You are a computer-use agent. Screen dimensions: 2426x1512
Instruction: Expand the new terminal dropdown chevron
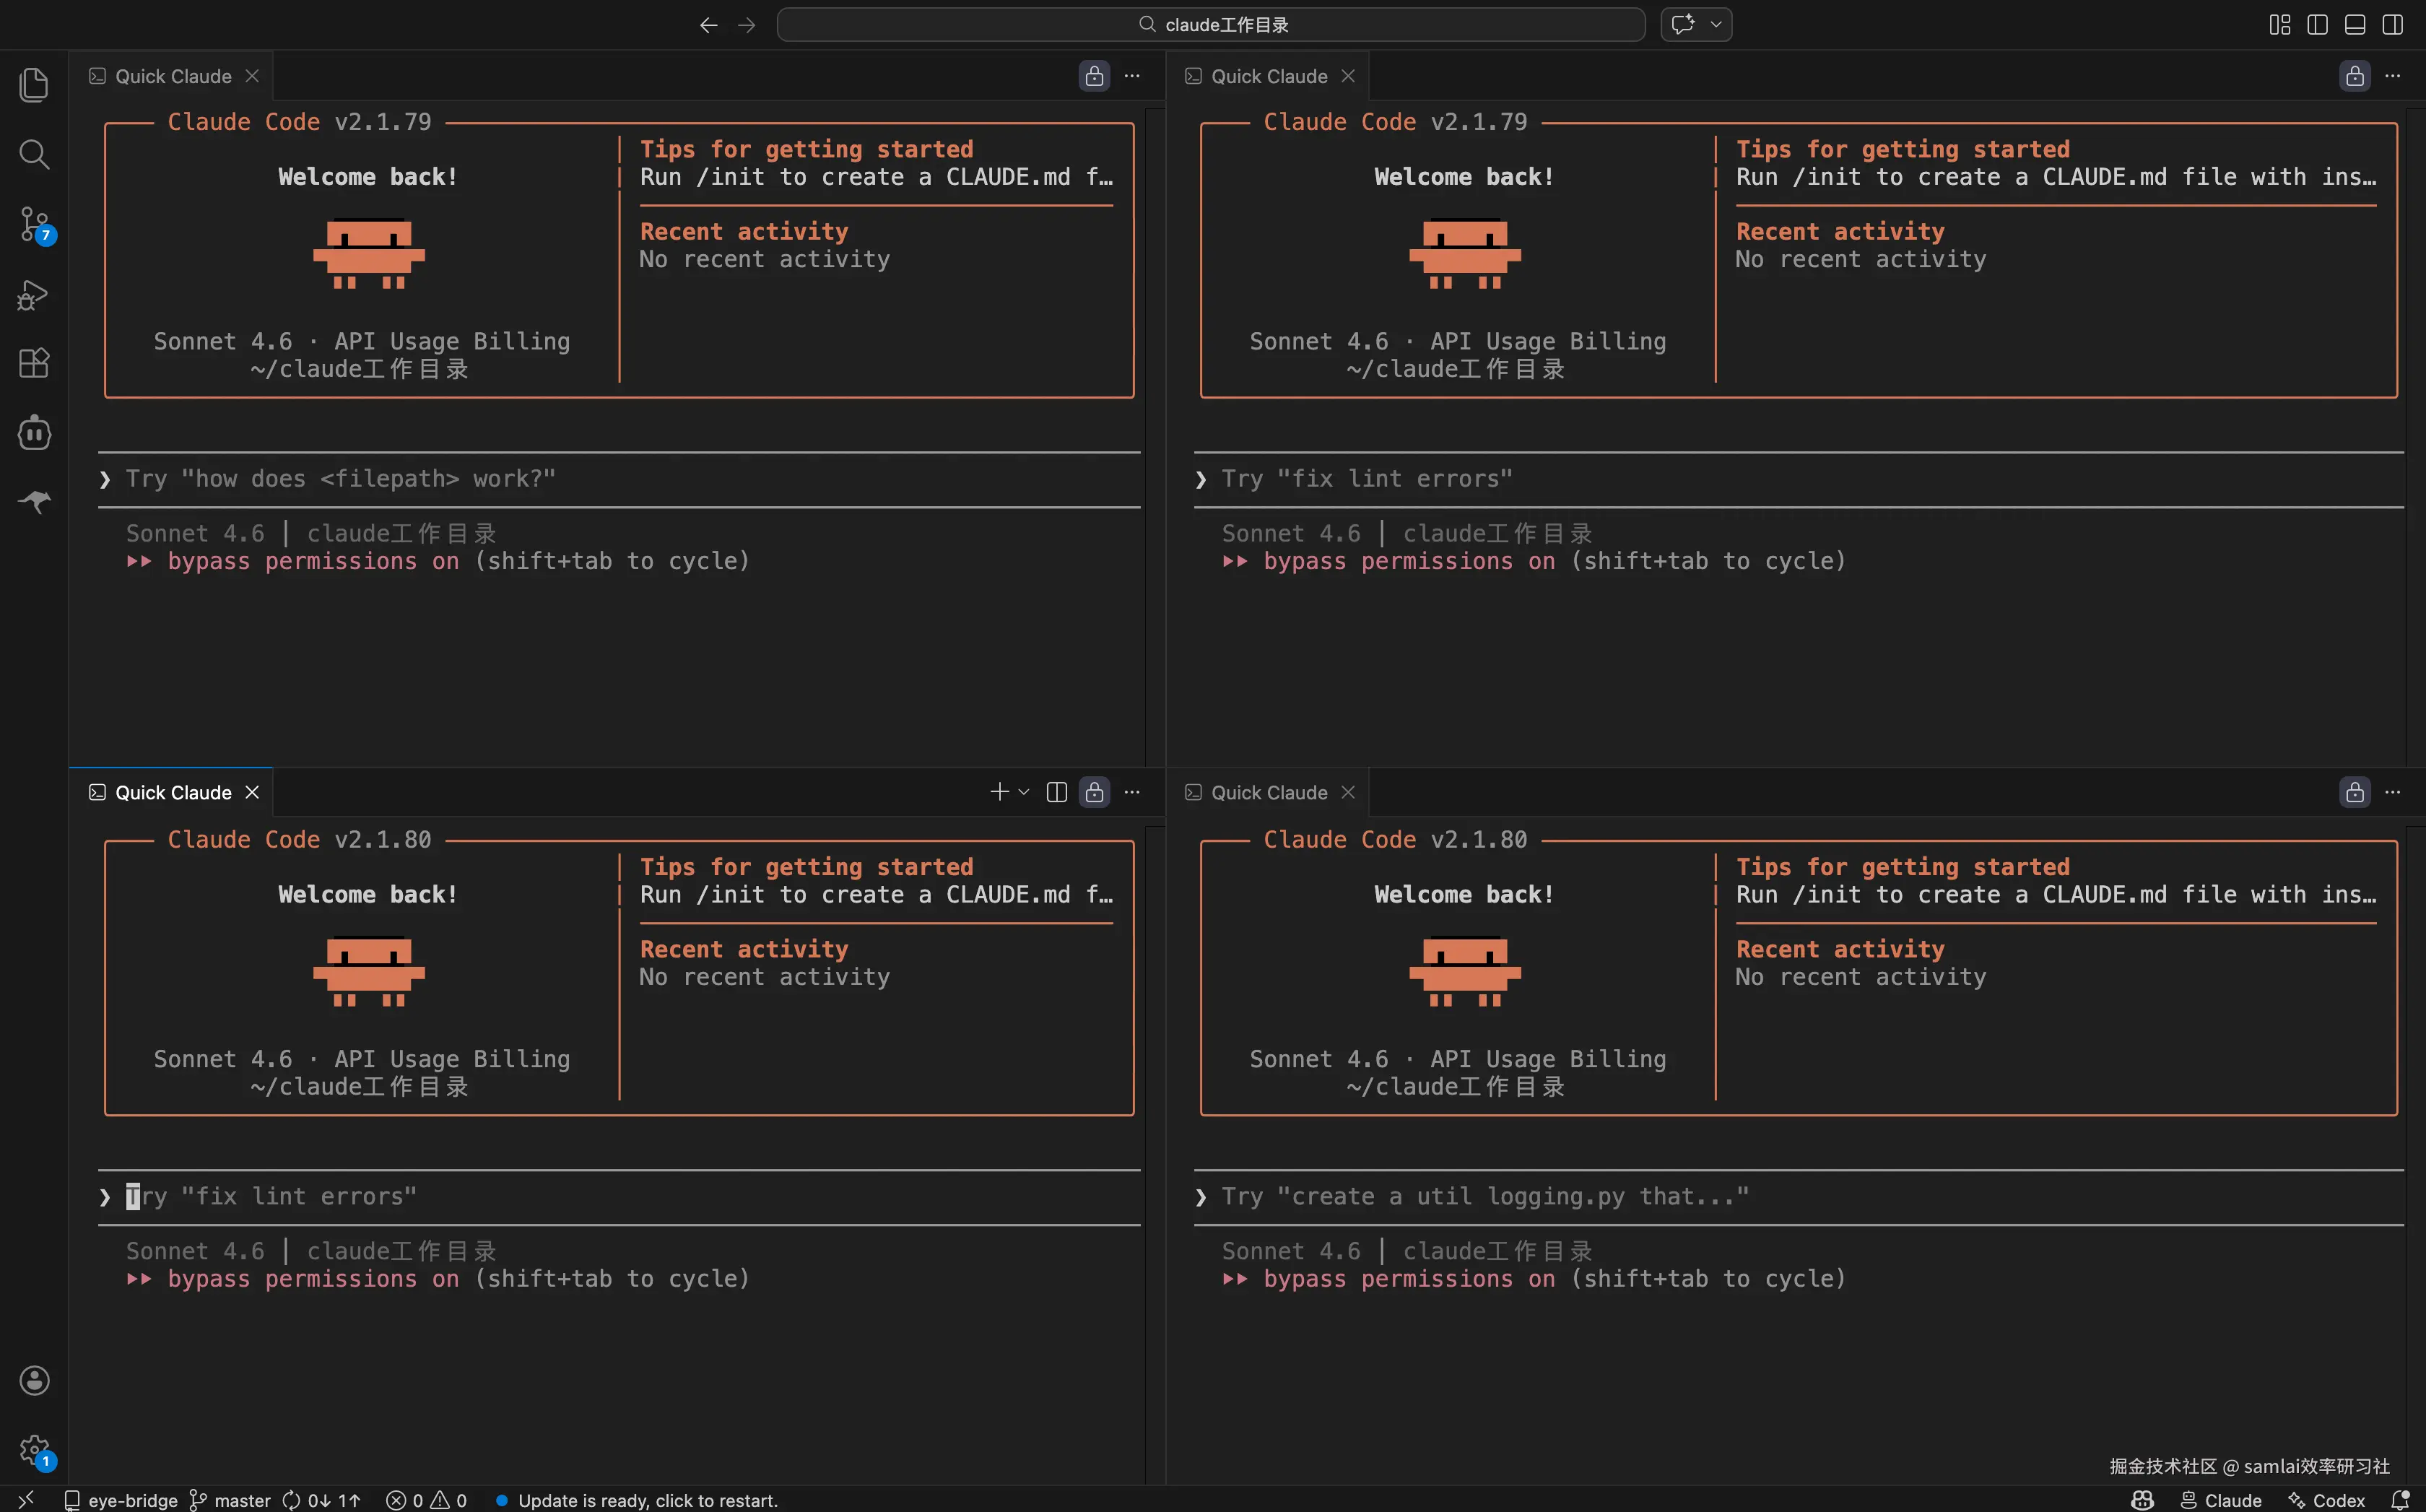[1024, 792]
